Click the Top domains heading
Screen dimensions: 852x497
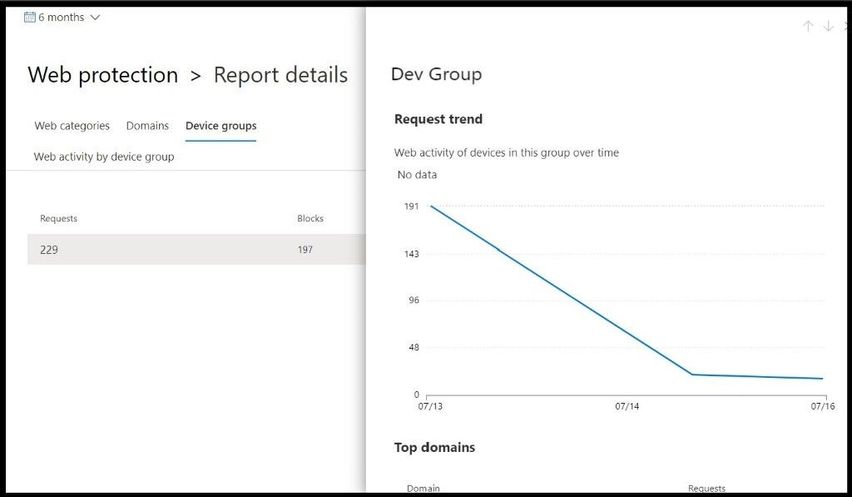(x=435, y=447)
